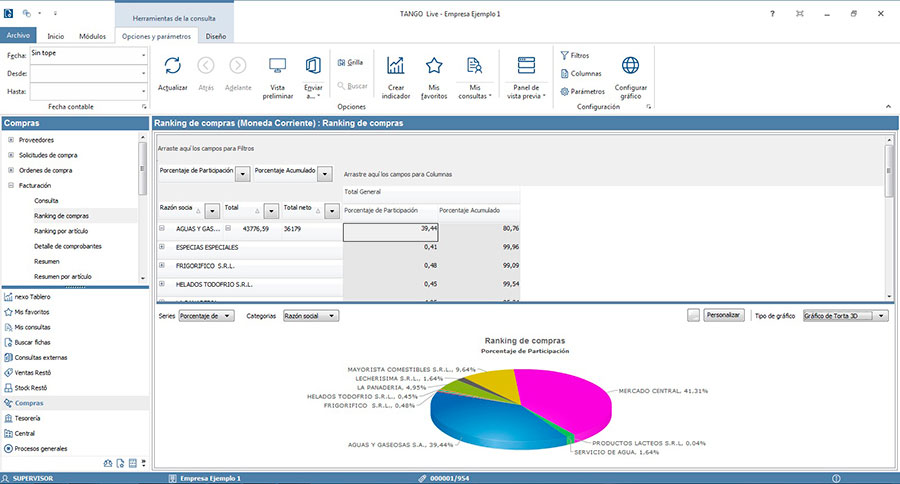Open Mis consultas ribbon icon
900x484 pixels.
[x=474, y=65]
